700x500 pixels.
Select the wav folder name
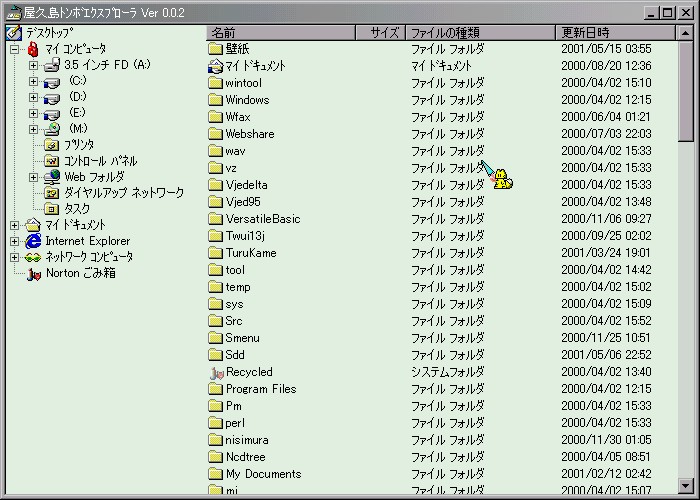point(235,151)
